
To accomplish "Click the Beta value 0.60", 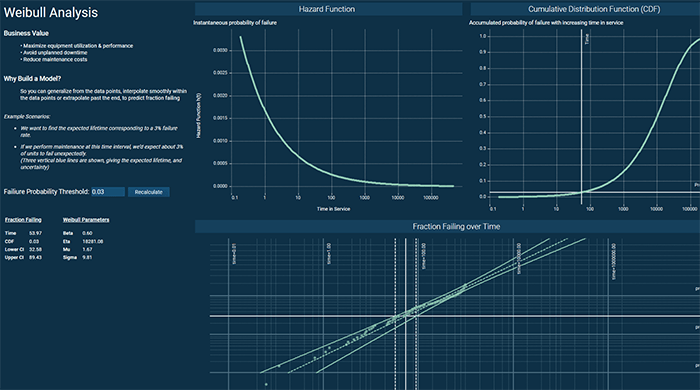I will [87, 233].
